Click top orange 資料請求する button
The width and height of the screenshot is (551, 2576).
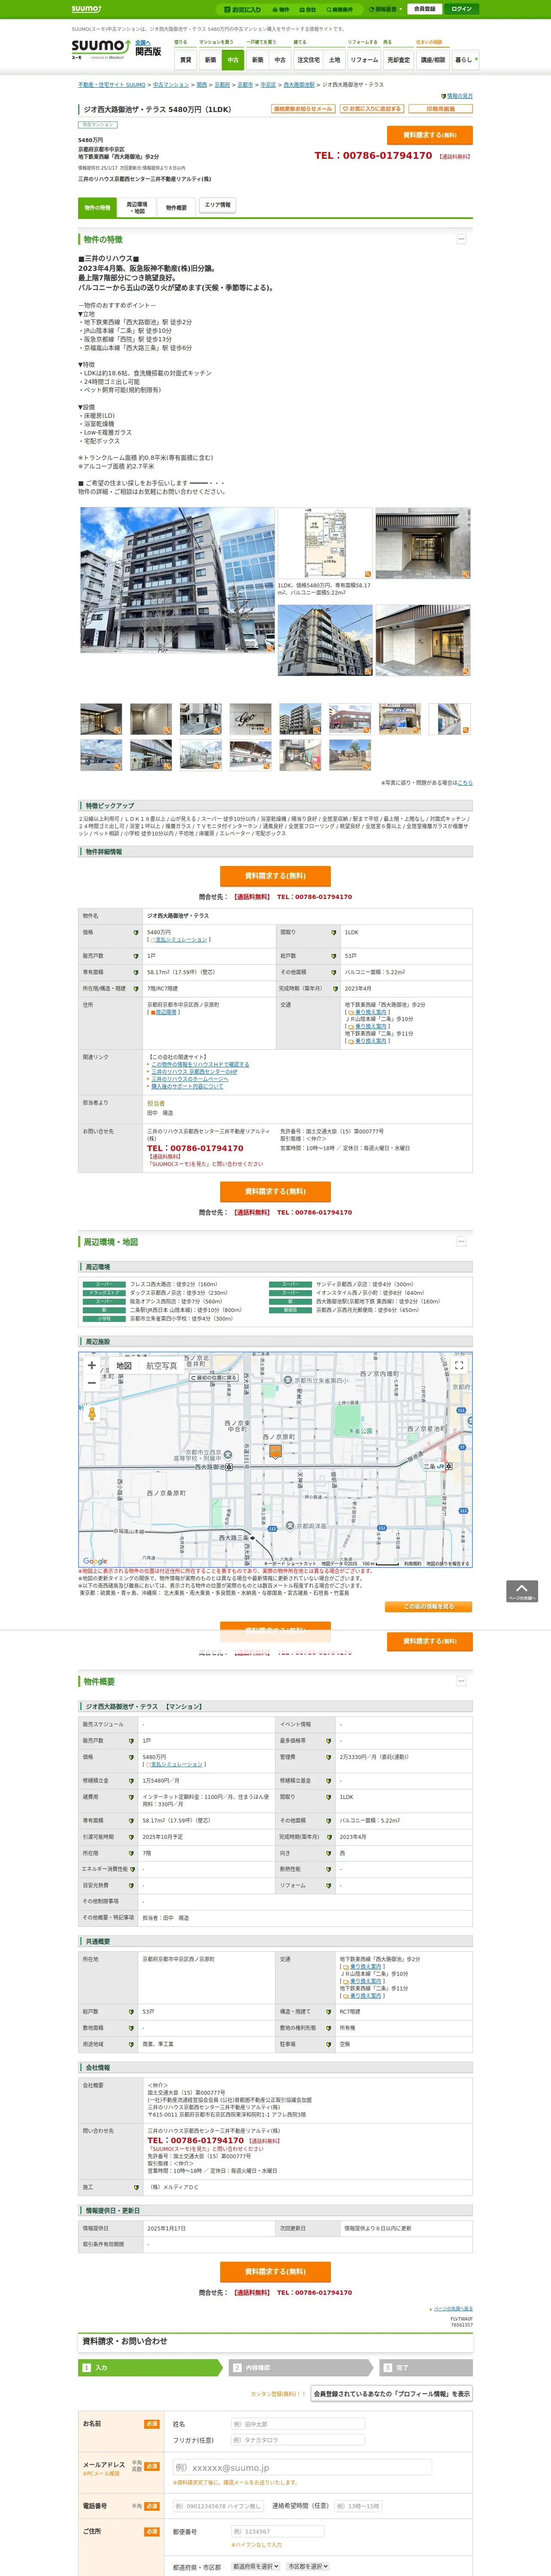[x=429, y=135]
